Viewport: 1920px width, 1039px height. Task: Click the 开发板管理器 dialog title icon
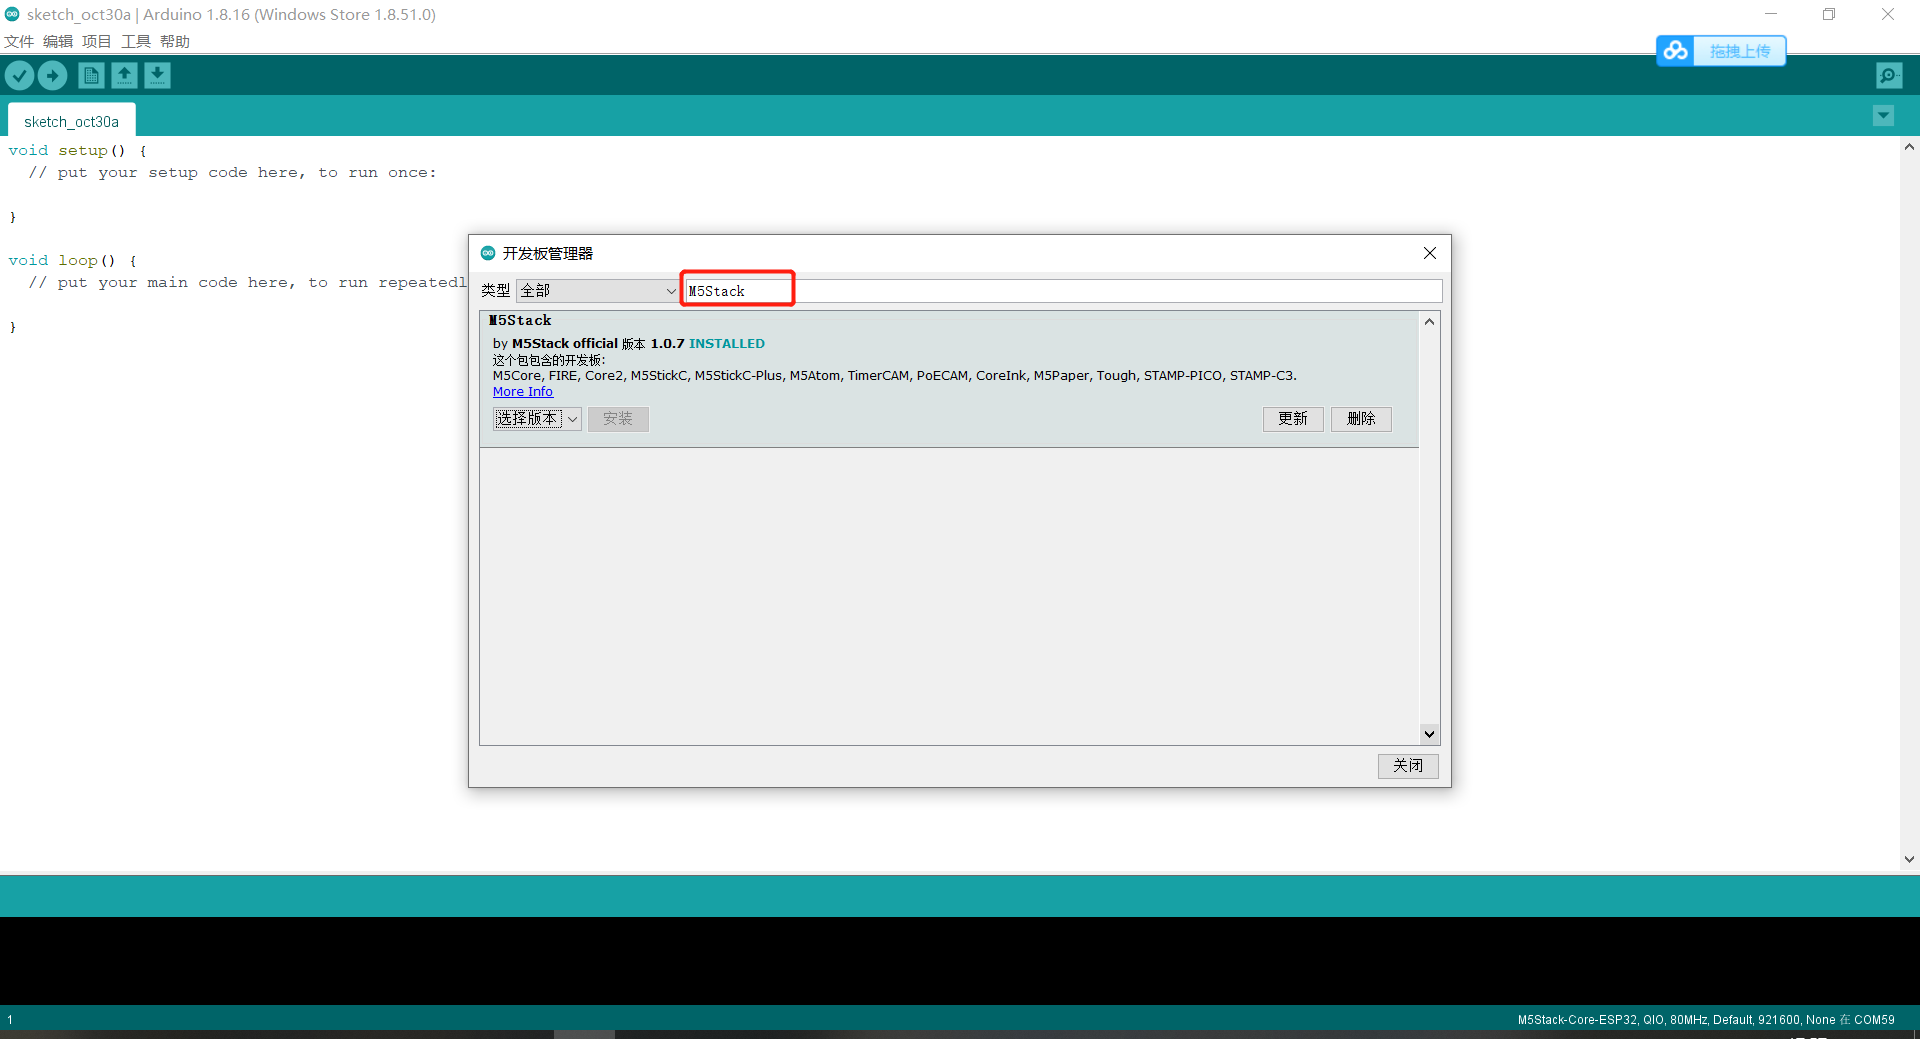tap(488, 253)
